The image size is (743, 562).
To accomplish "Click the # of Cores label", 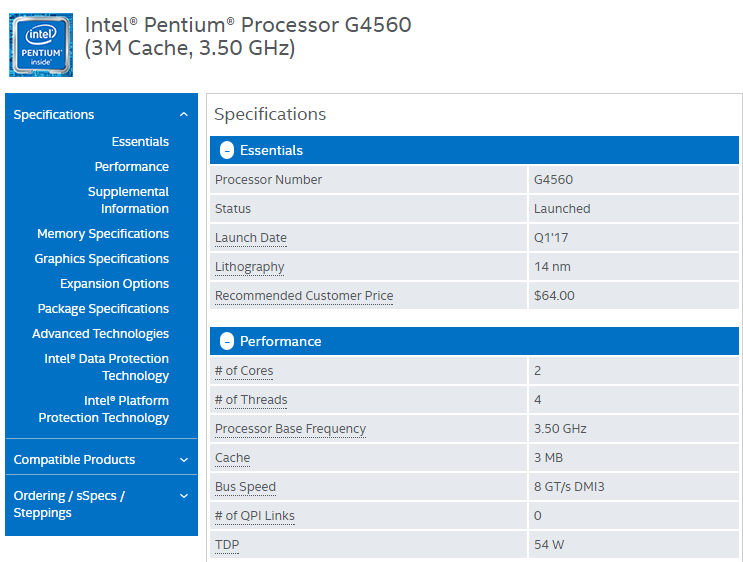I will tap(244, 371).
